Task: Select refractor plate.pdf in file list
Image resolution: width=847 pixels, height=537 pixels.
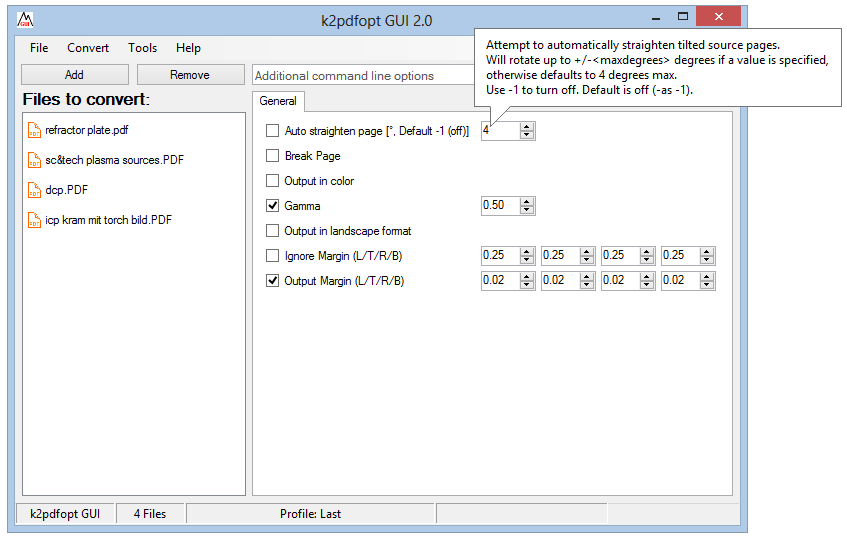Action: coord(87,130)
